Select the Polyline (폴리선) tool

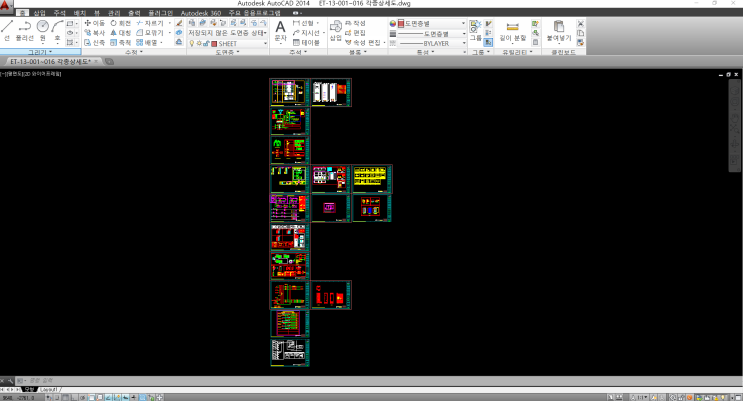(24, 31)
